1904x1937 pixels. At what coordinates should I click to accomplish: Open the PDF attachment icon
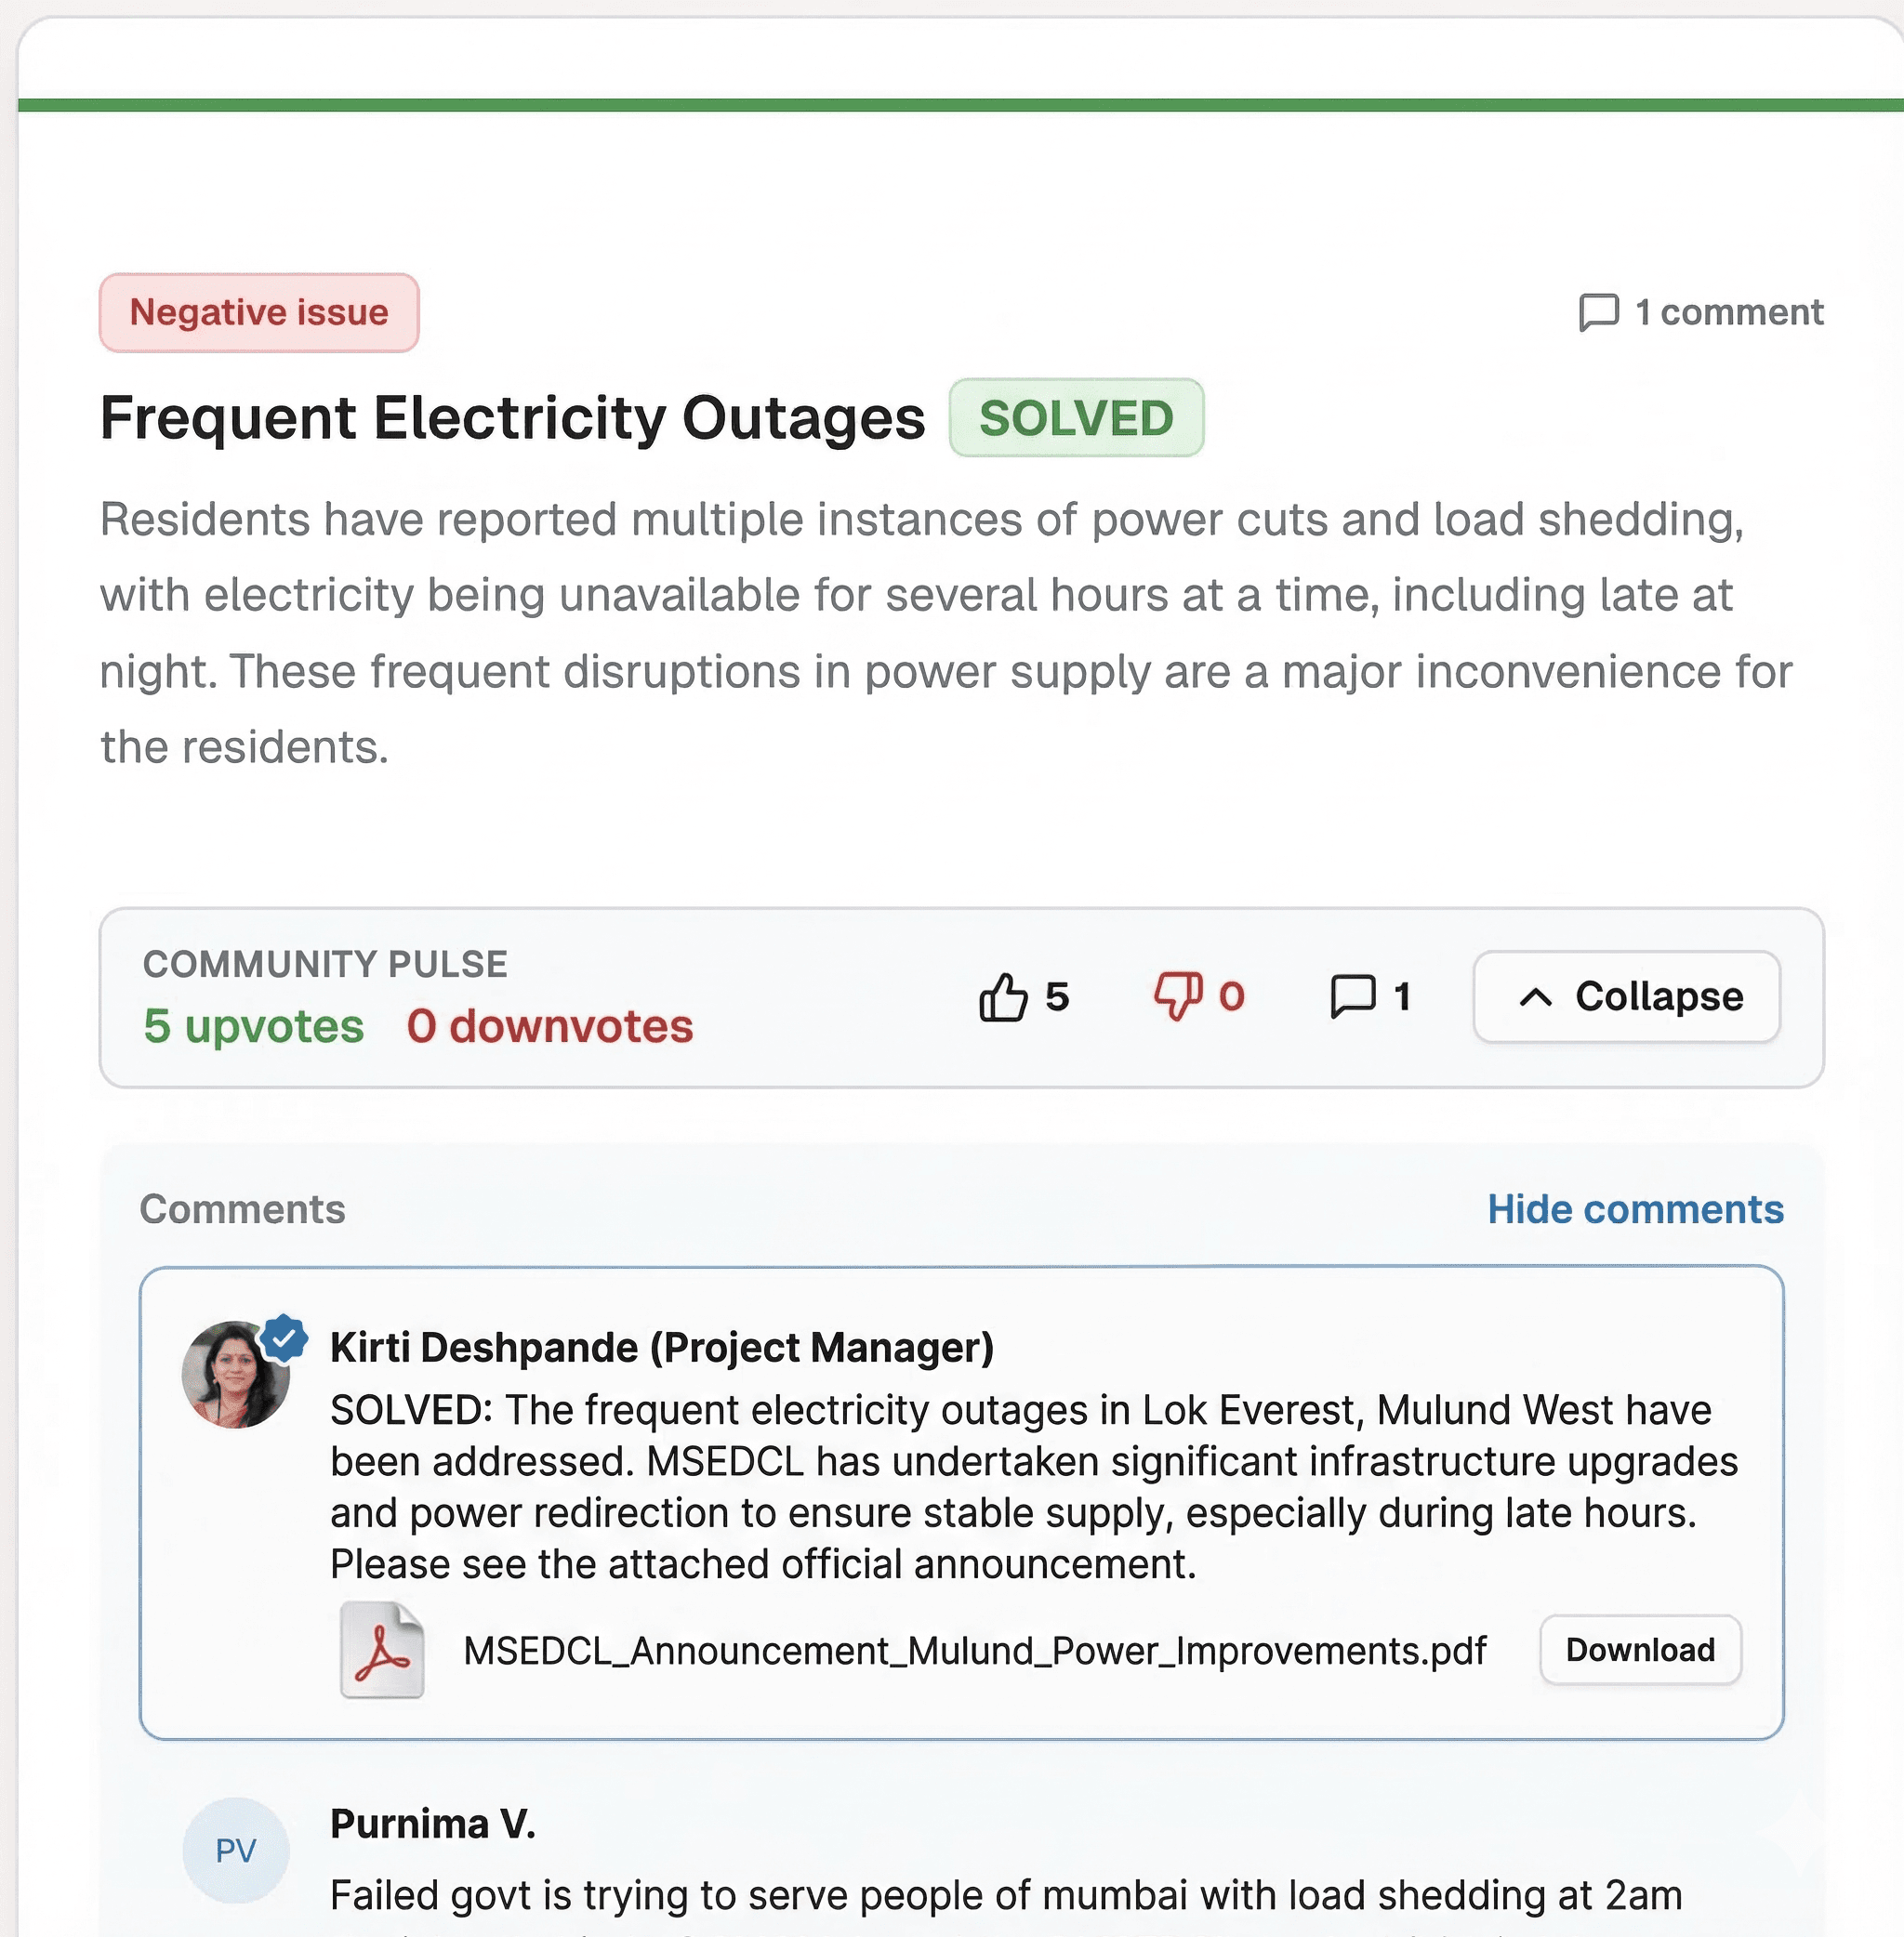pyautogui.click(x=385, y=1650)
